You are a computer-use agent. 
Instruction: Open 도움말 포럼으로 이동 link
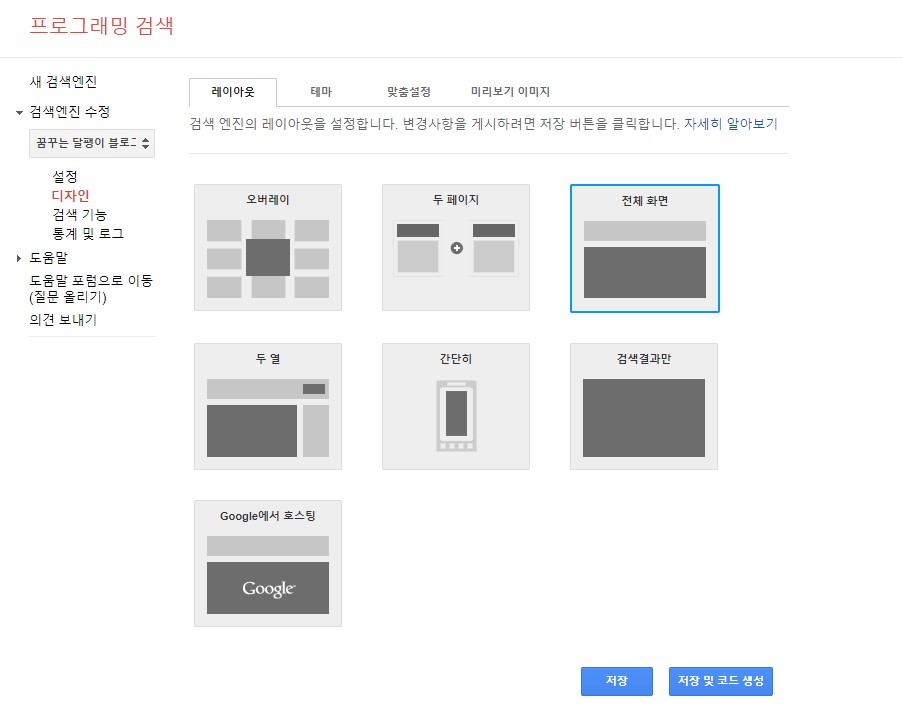(x=91, y=288)
